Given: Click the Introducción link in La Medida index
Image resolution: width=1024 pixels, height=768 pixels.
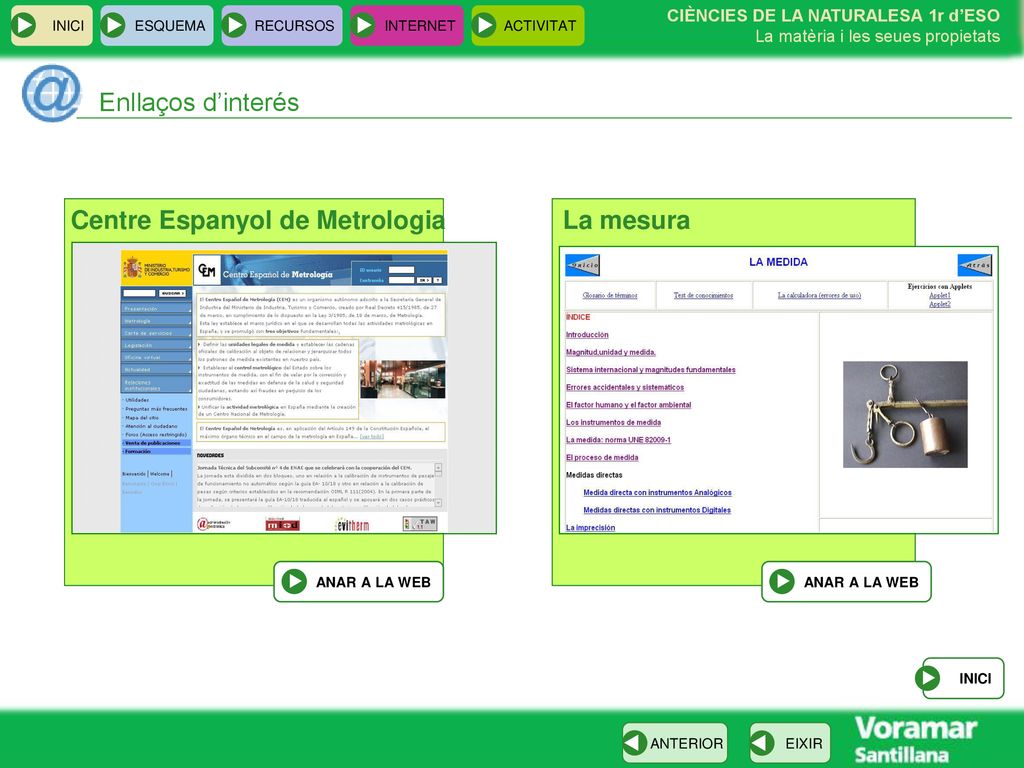Looking at the screenshot, I should coord(587,335).
